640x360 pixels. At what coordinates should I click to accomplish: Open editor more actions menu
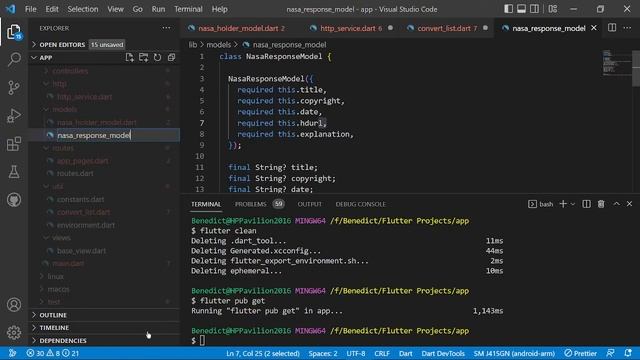tap(627, 28)
